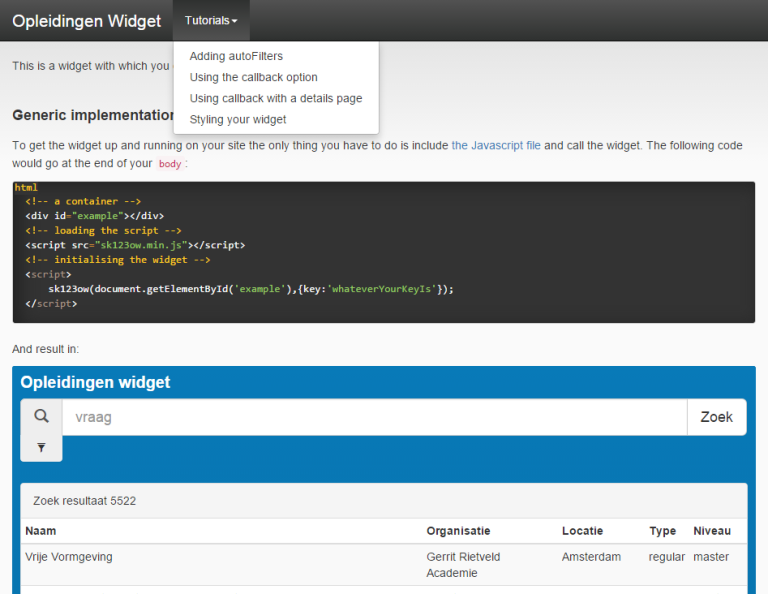Click the Locatie column header
Viewport: 768px width, 594px height.
[x=582, y=531]
